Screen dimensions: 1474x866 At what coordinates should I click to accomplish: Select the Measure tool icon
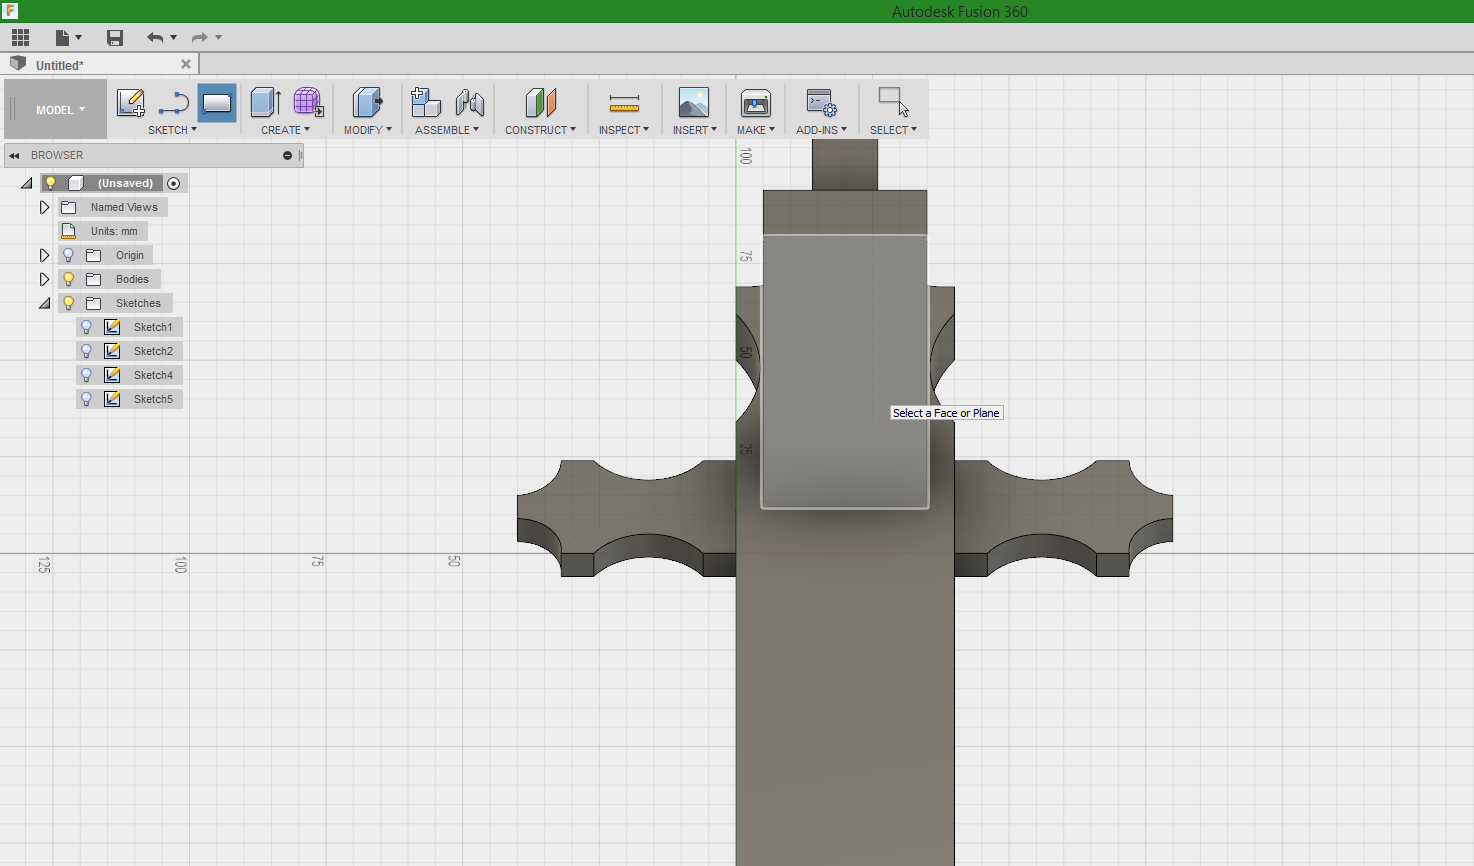tap(624, 103)
